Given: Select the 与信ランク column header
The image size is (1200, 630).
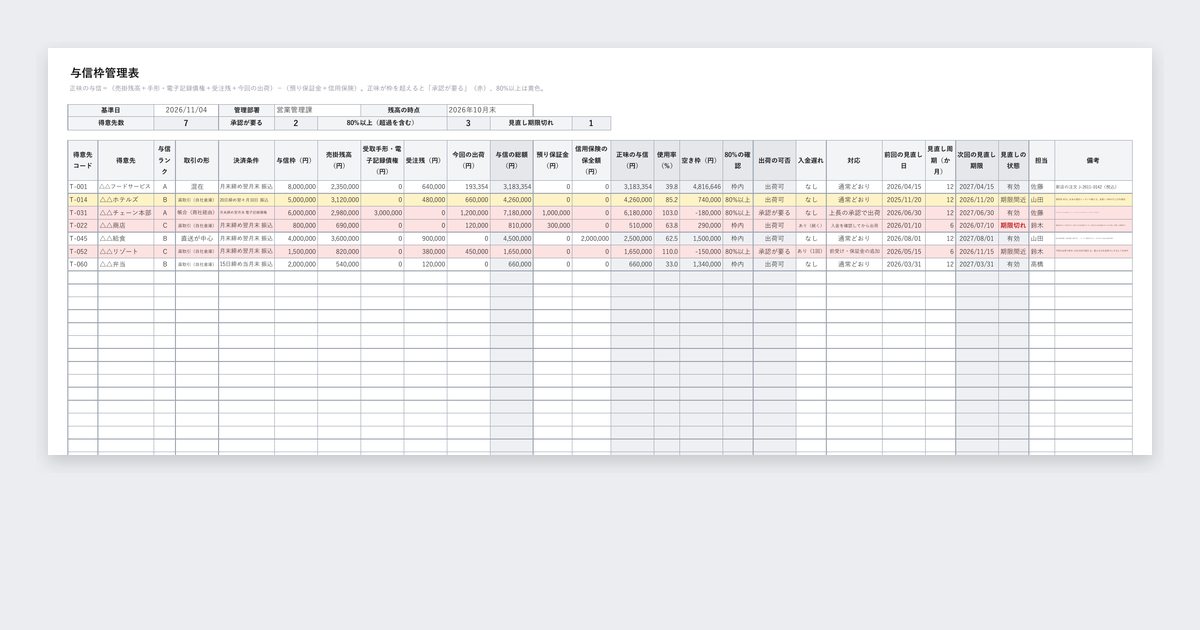Looking at the screenshot, I should (165, 160).
